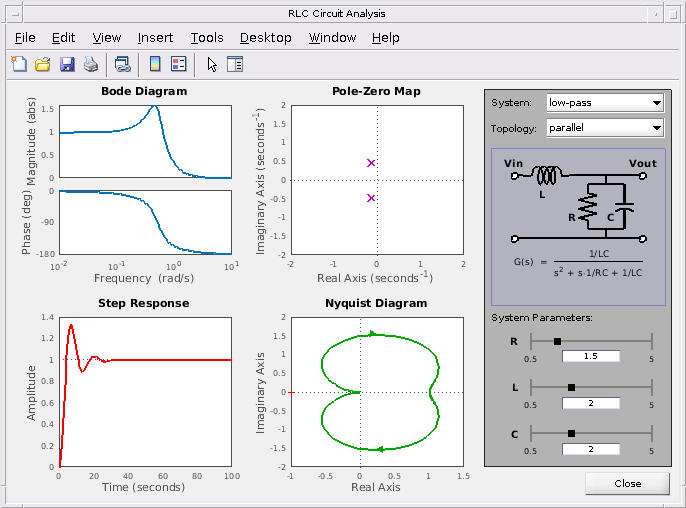
Task: Print figure using the printer icon
Action: (x=91, y=64)
